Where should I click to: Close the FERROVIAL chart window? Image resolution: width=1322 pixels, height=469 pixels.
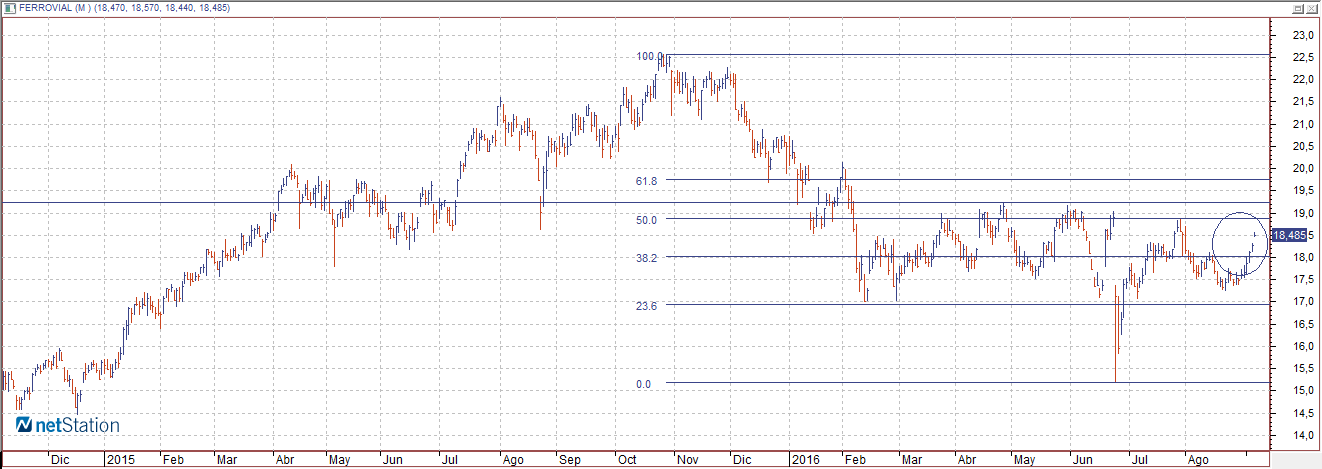tap(1313, 8)
